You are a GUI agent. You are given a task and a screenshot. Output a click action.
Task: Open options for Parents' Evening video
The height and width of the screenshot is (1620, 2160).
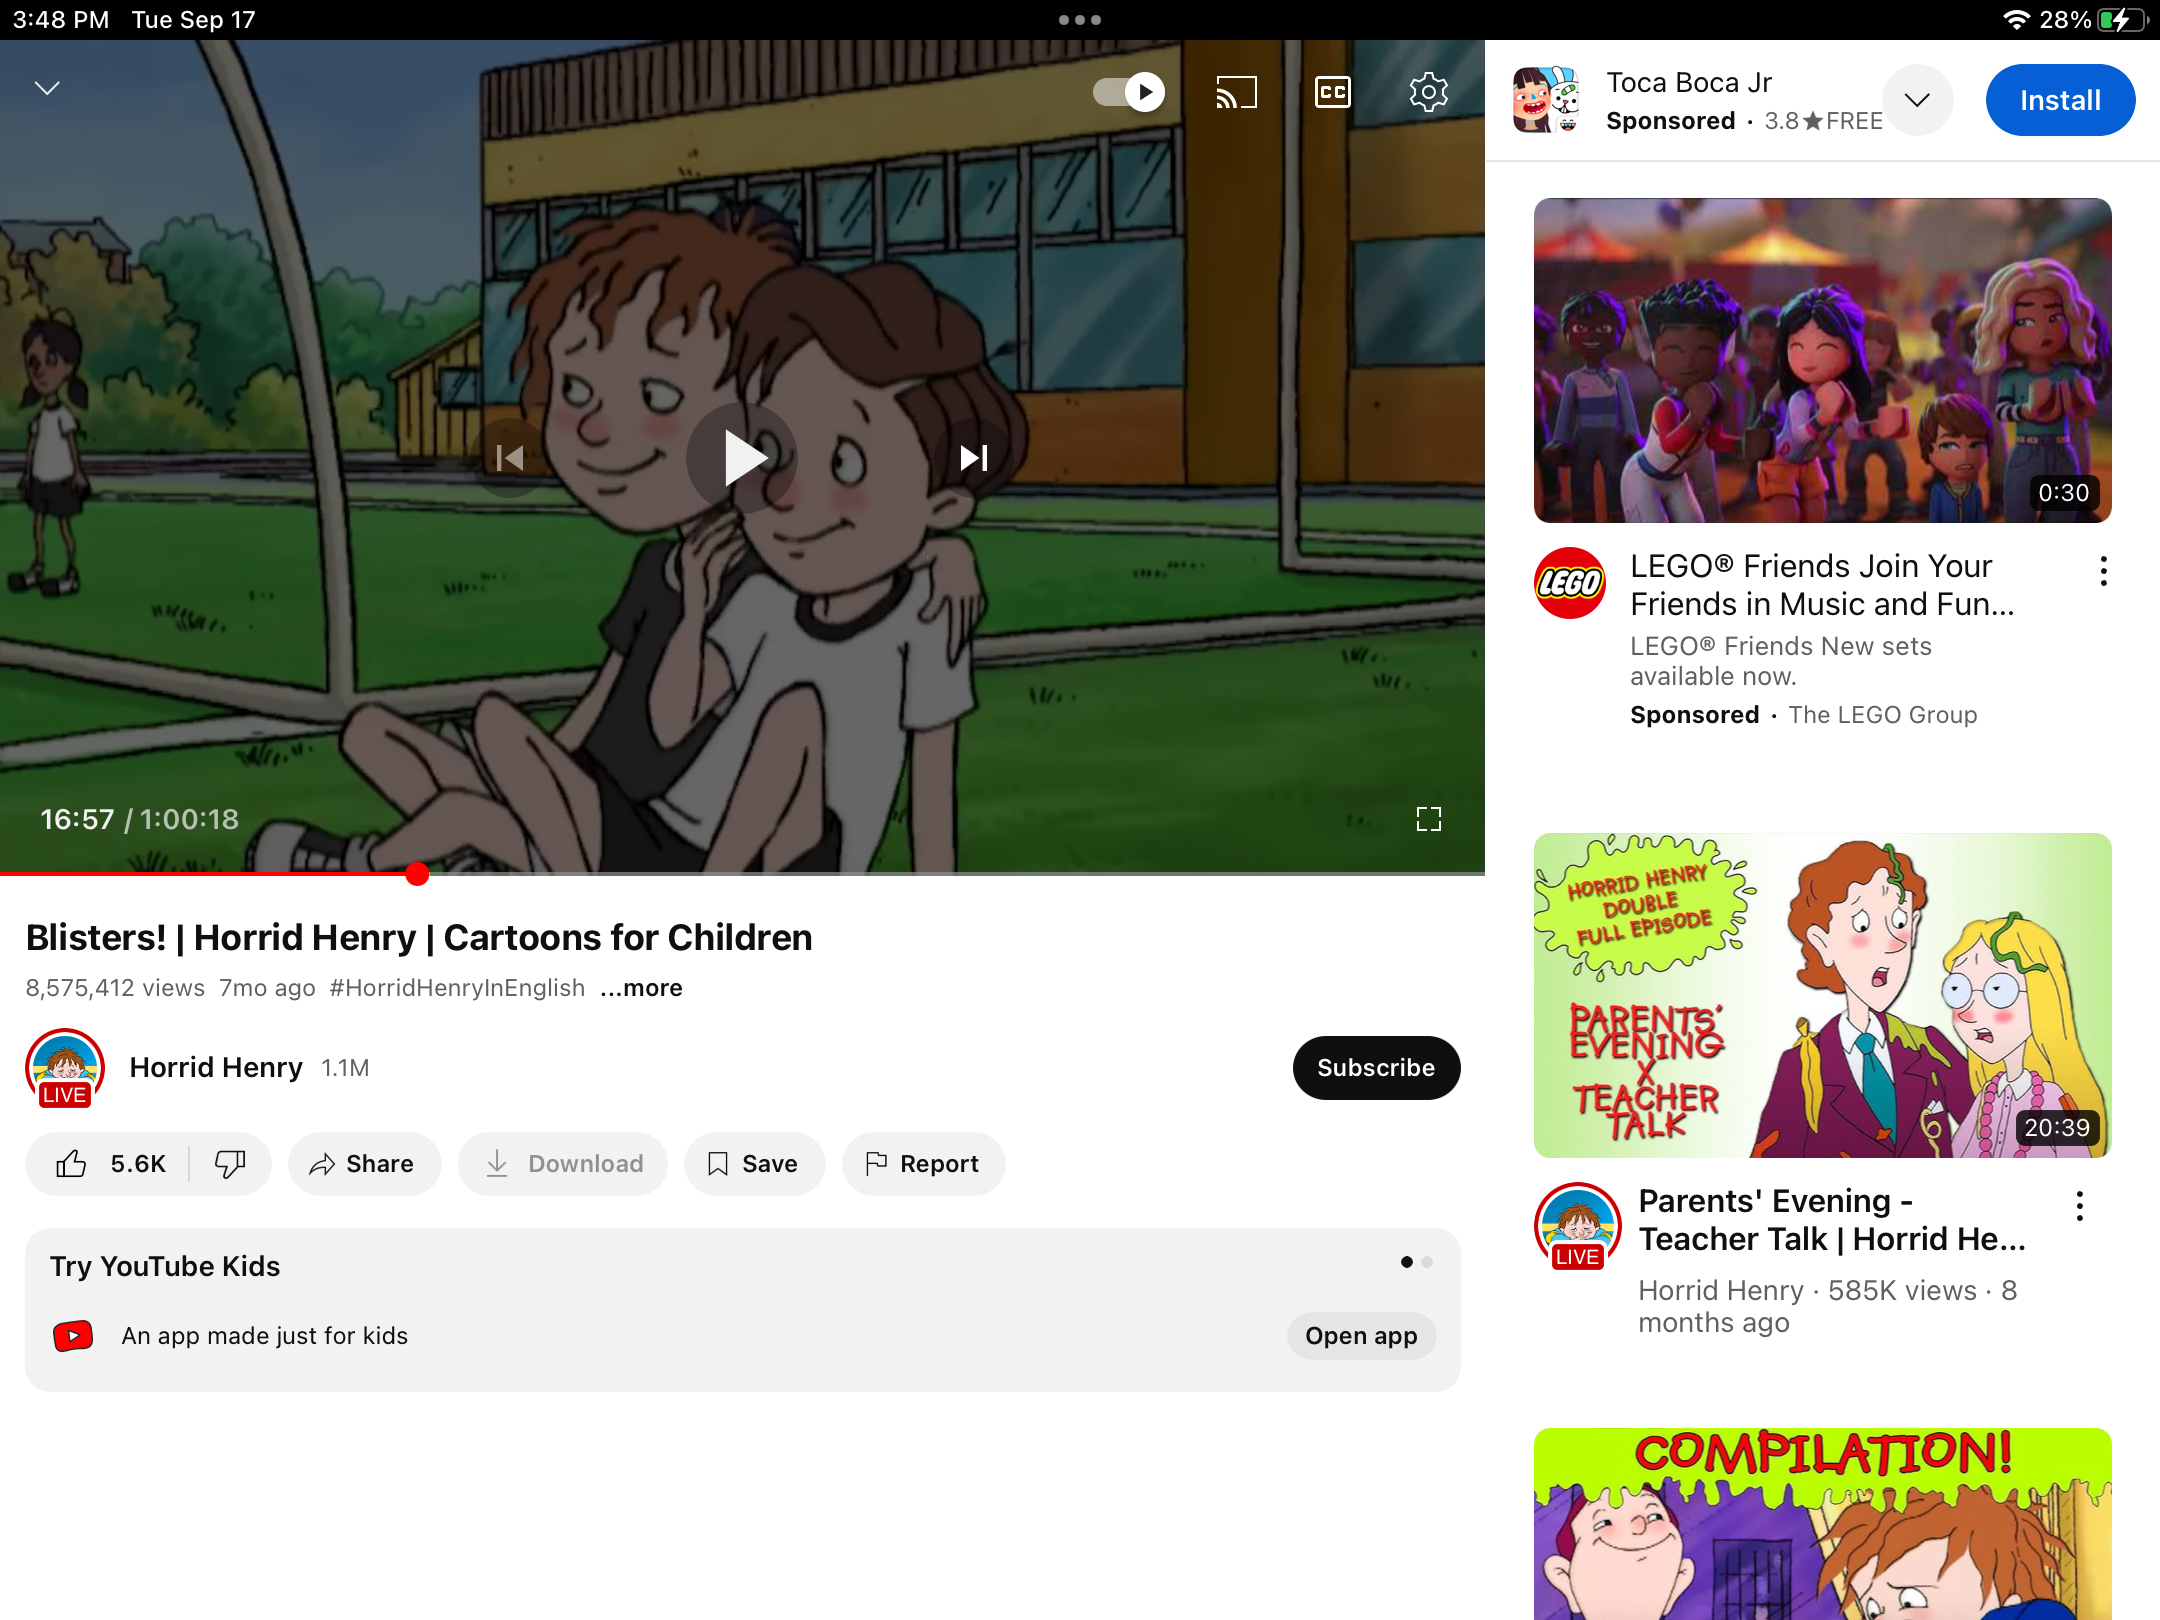2079,1206
